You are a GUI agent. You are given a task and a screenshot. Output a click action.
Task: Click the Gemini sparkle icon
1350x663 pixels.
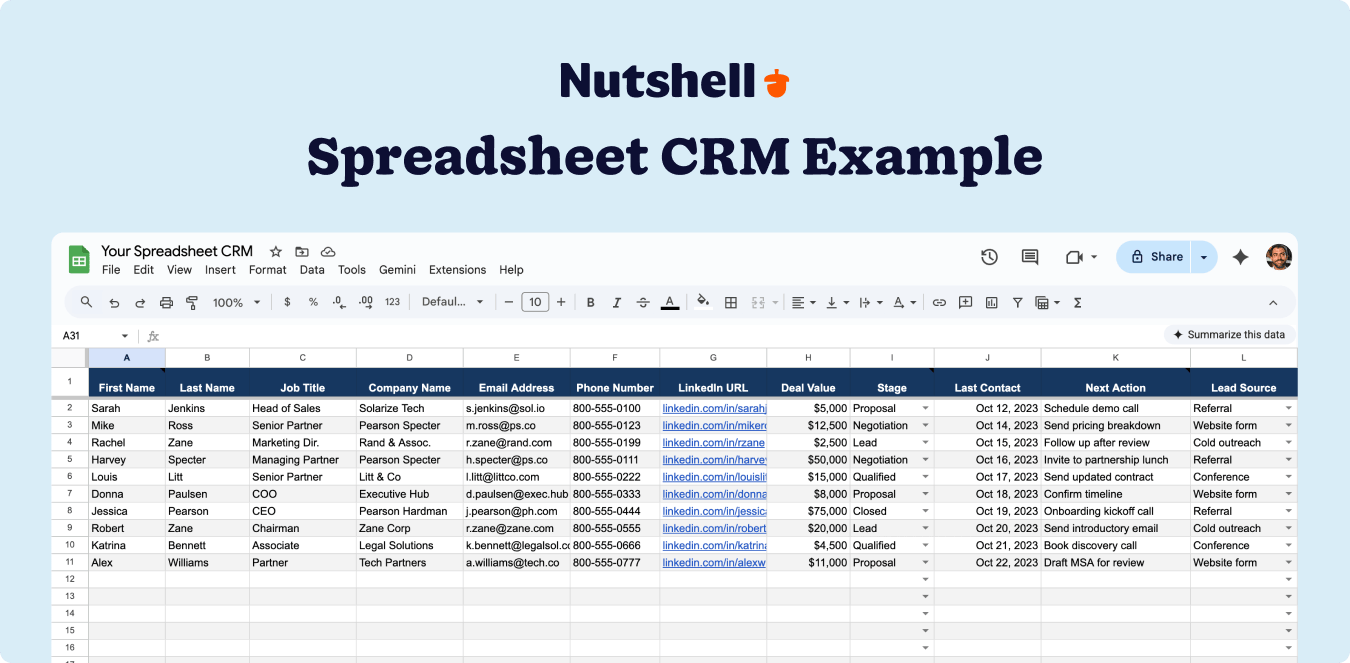coord(1240,257)
